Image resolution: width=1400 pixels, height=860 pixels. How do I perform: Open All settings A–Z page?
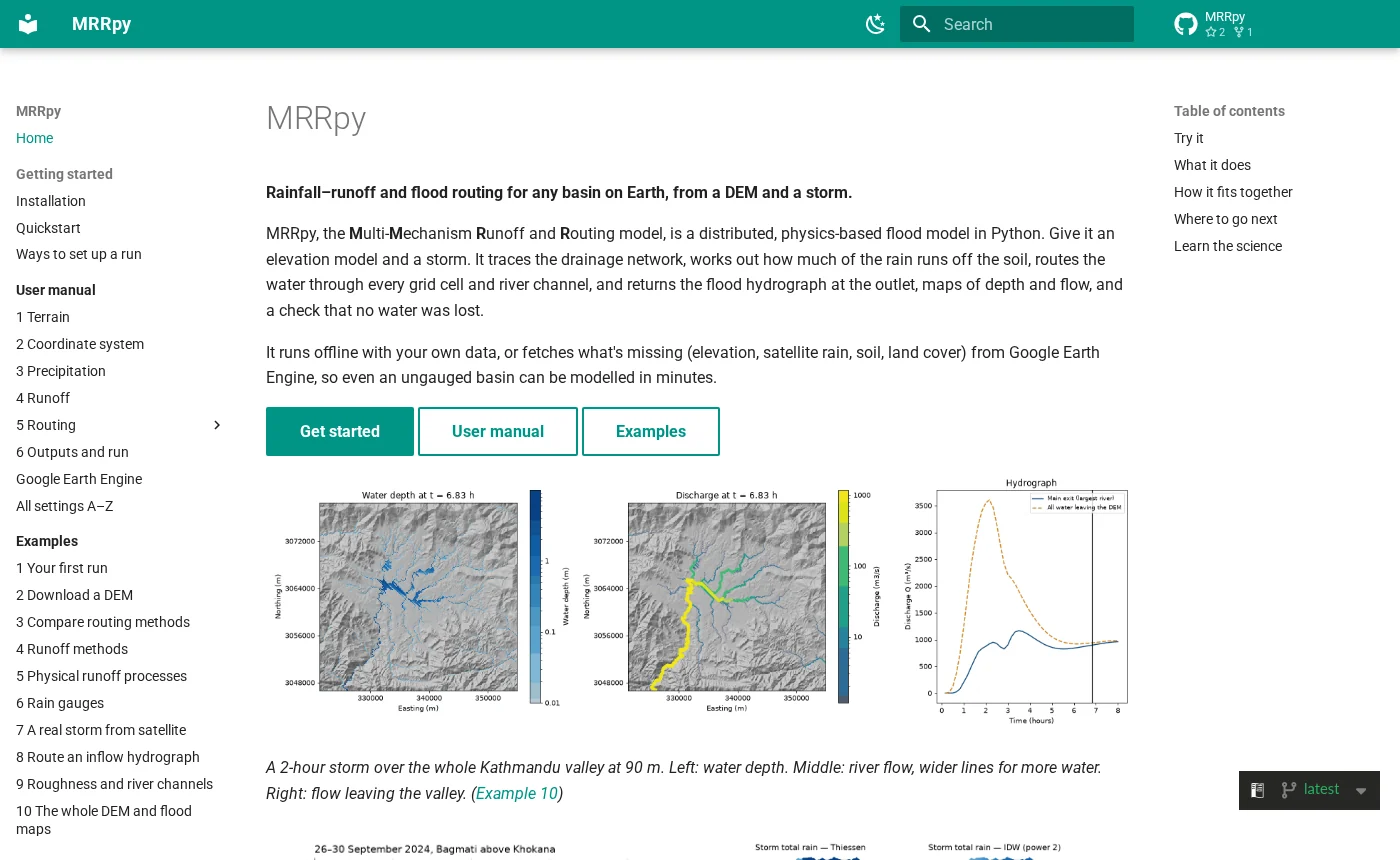point(65,506)
